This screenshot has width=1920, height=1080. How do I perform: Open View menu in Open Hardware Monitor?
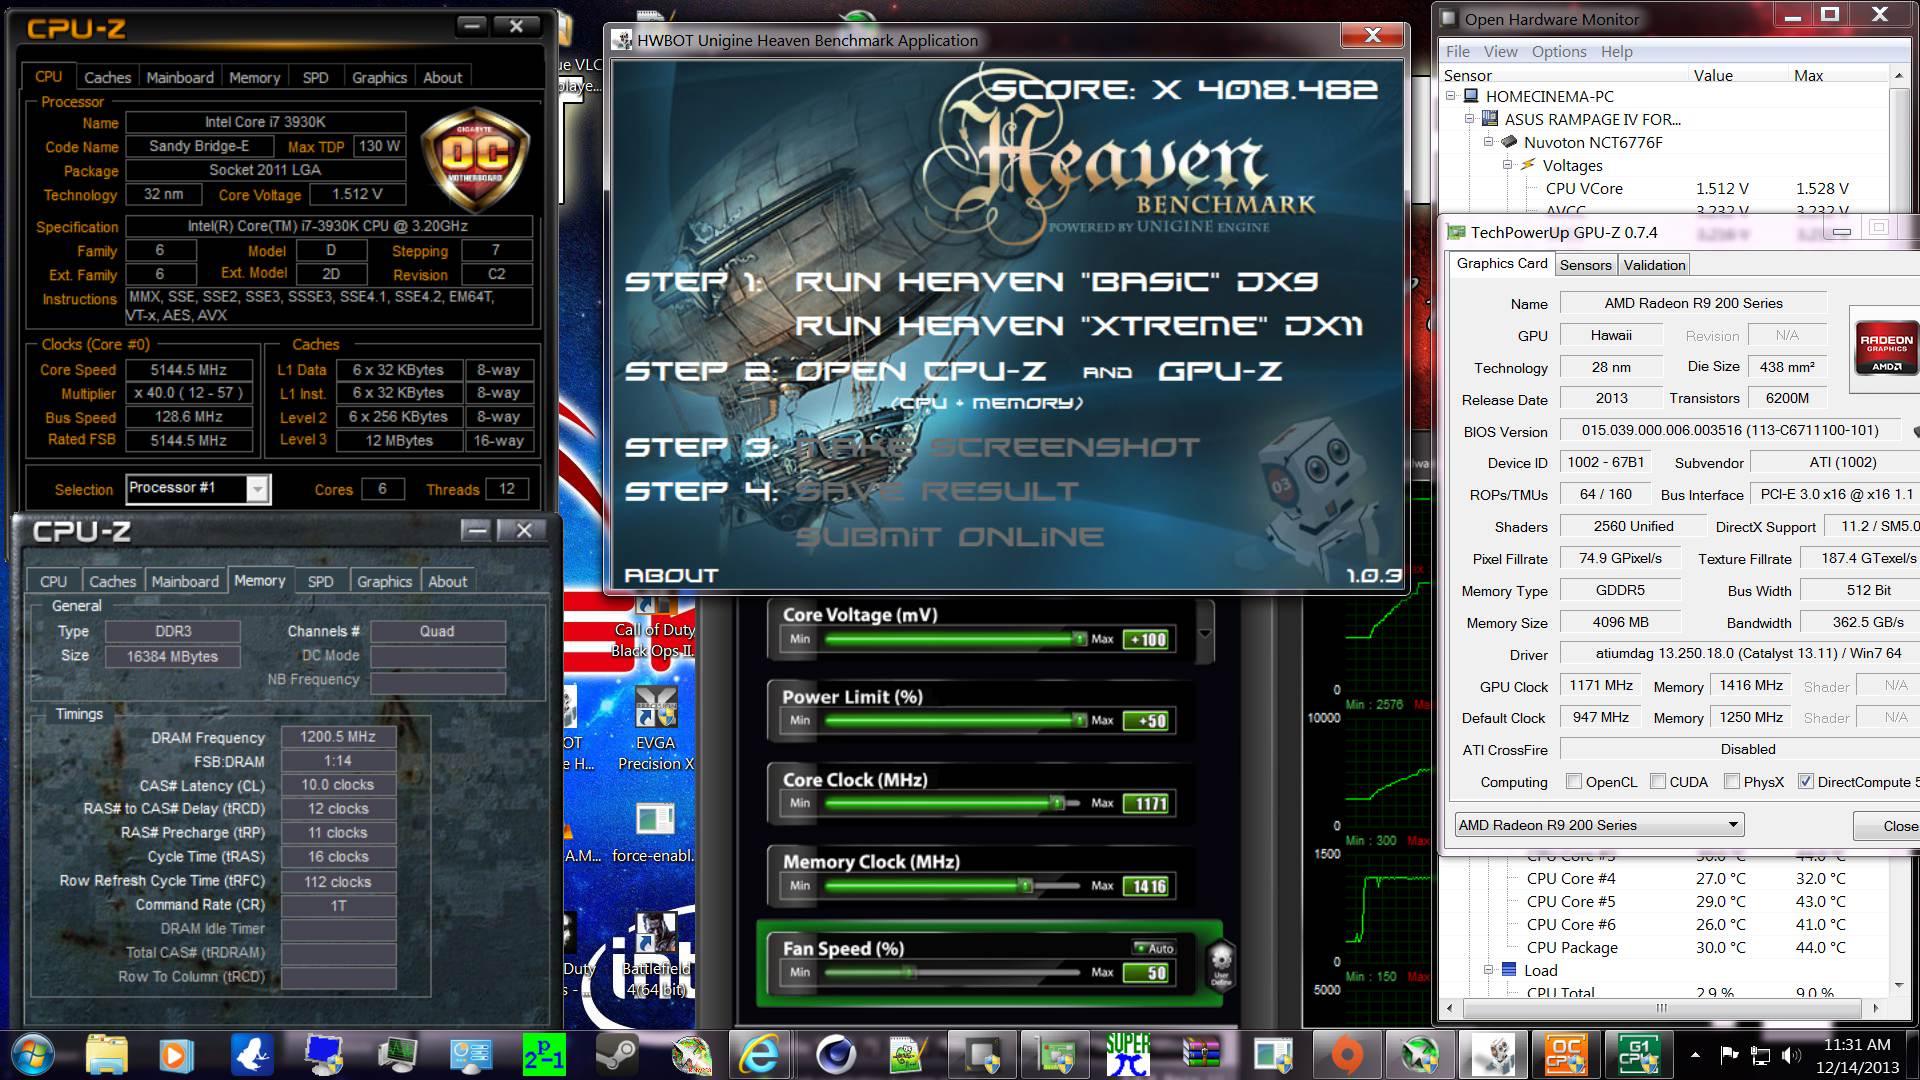pyautogui.click(x=1500, y=52)
